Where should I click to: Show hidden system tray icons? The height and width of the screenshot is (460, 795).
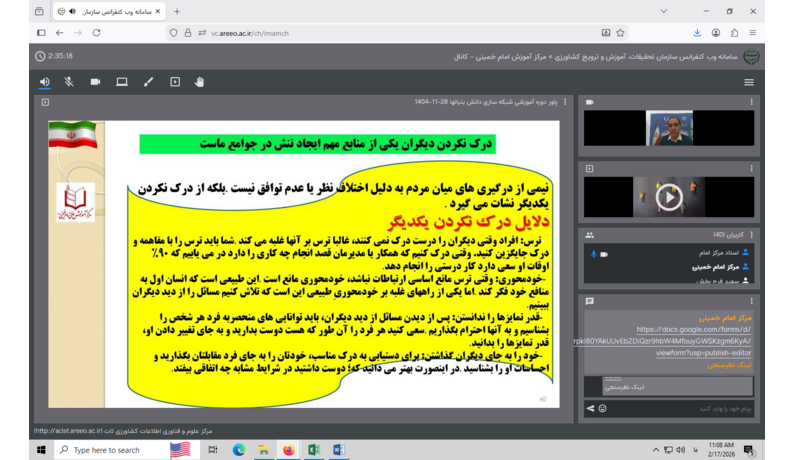[x=656, y=450]
